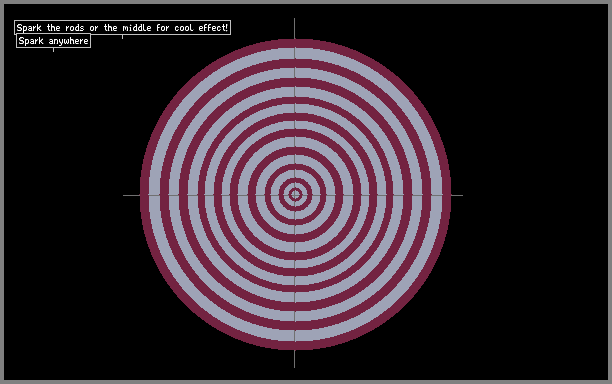Click the gray window border at the bottom
Image resolution: width=612 pixels, height=384 pixels.
point(306,382)
